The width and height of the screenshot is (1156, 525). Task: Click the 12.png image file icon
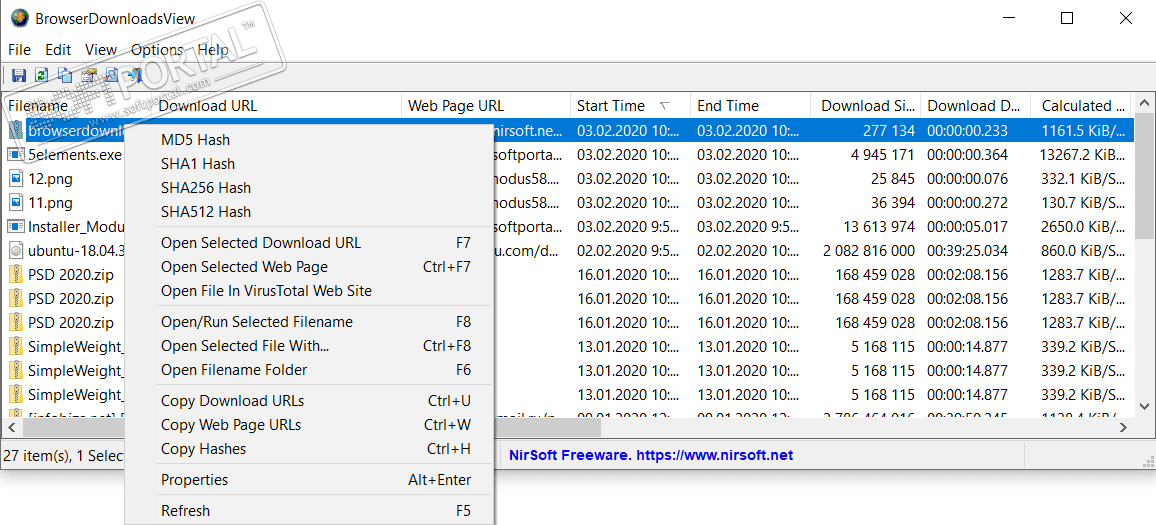tap(16, 179)
